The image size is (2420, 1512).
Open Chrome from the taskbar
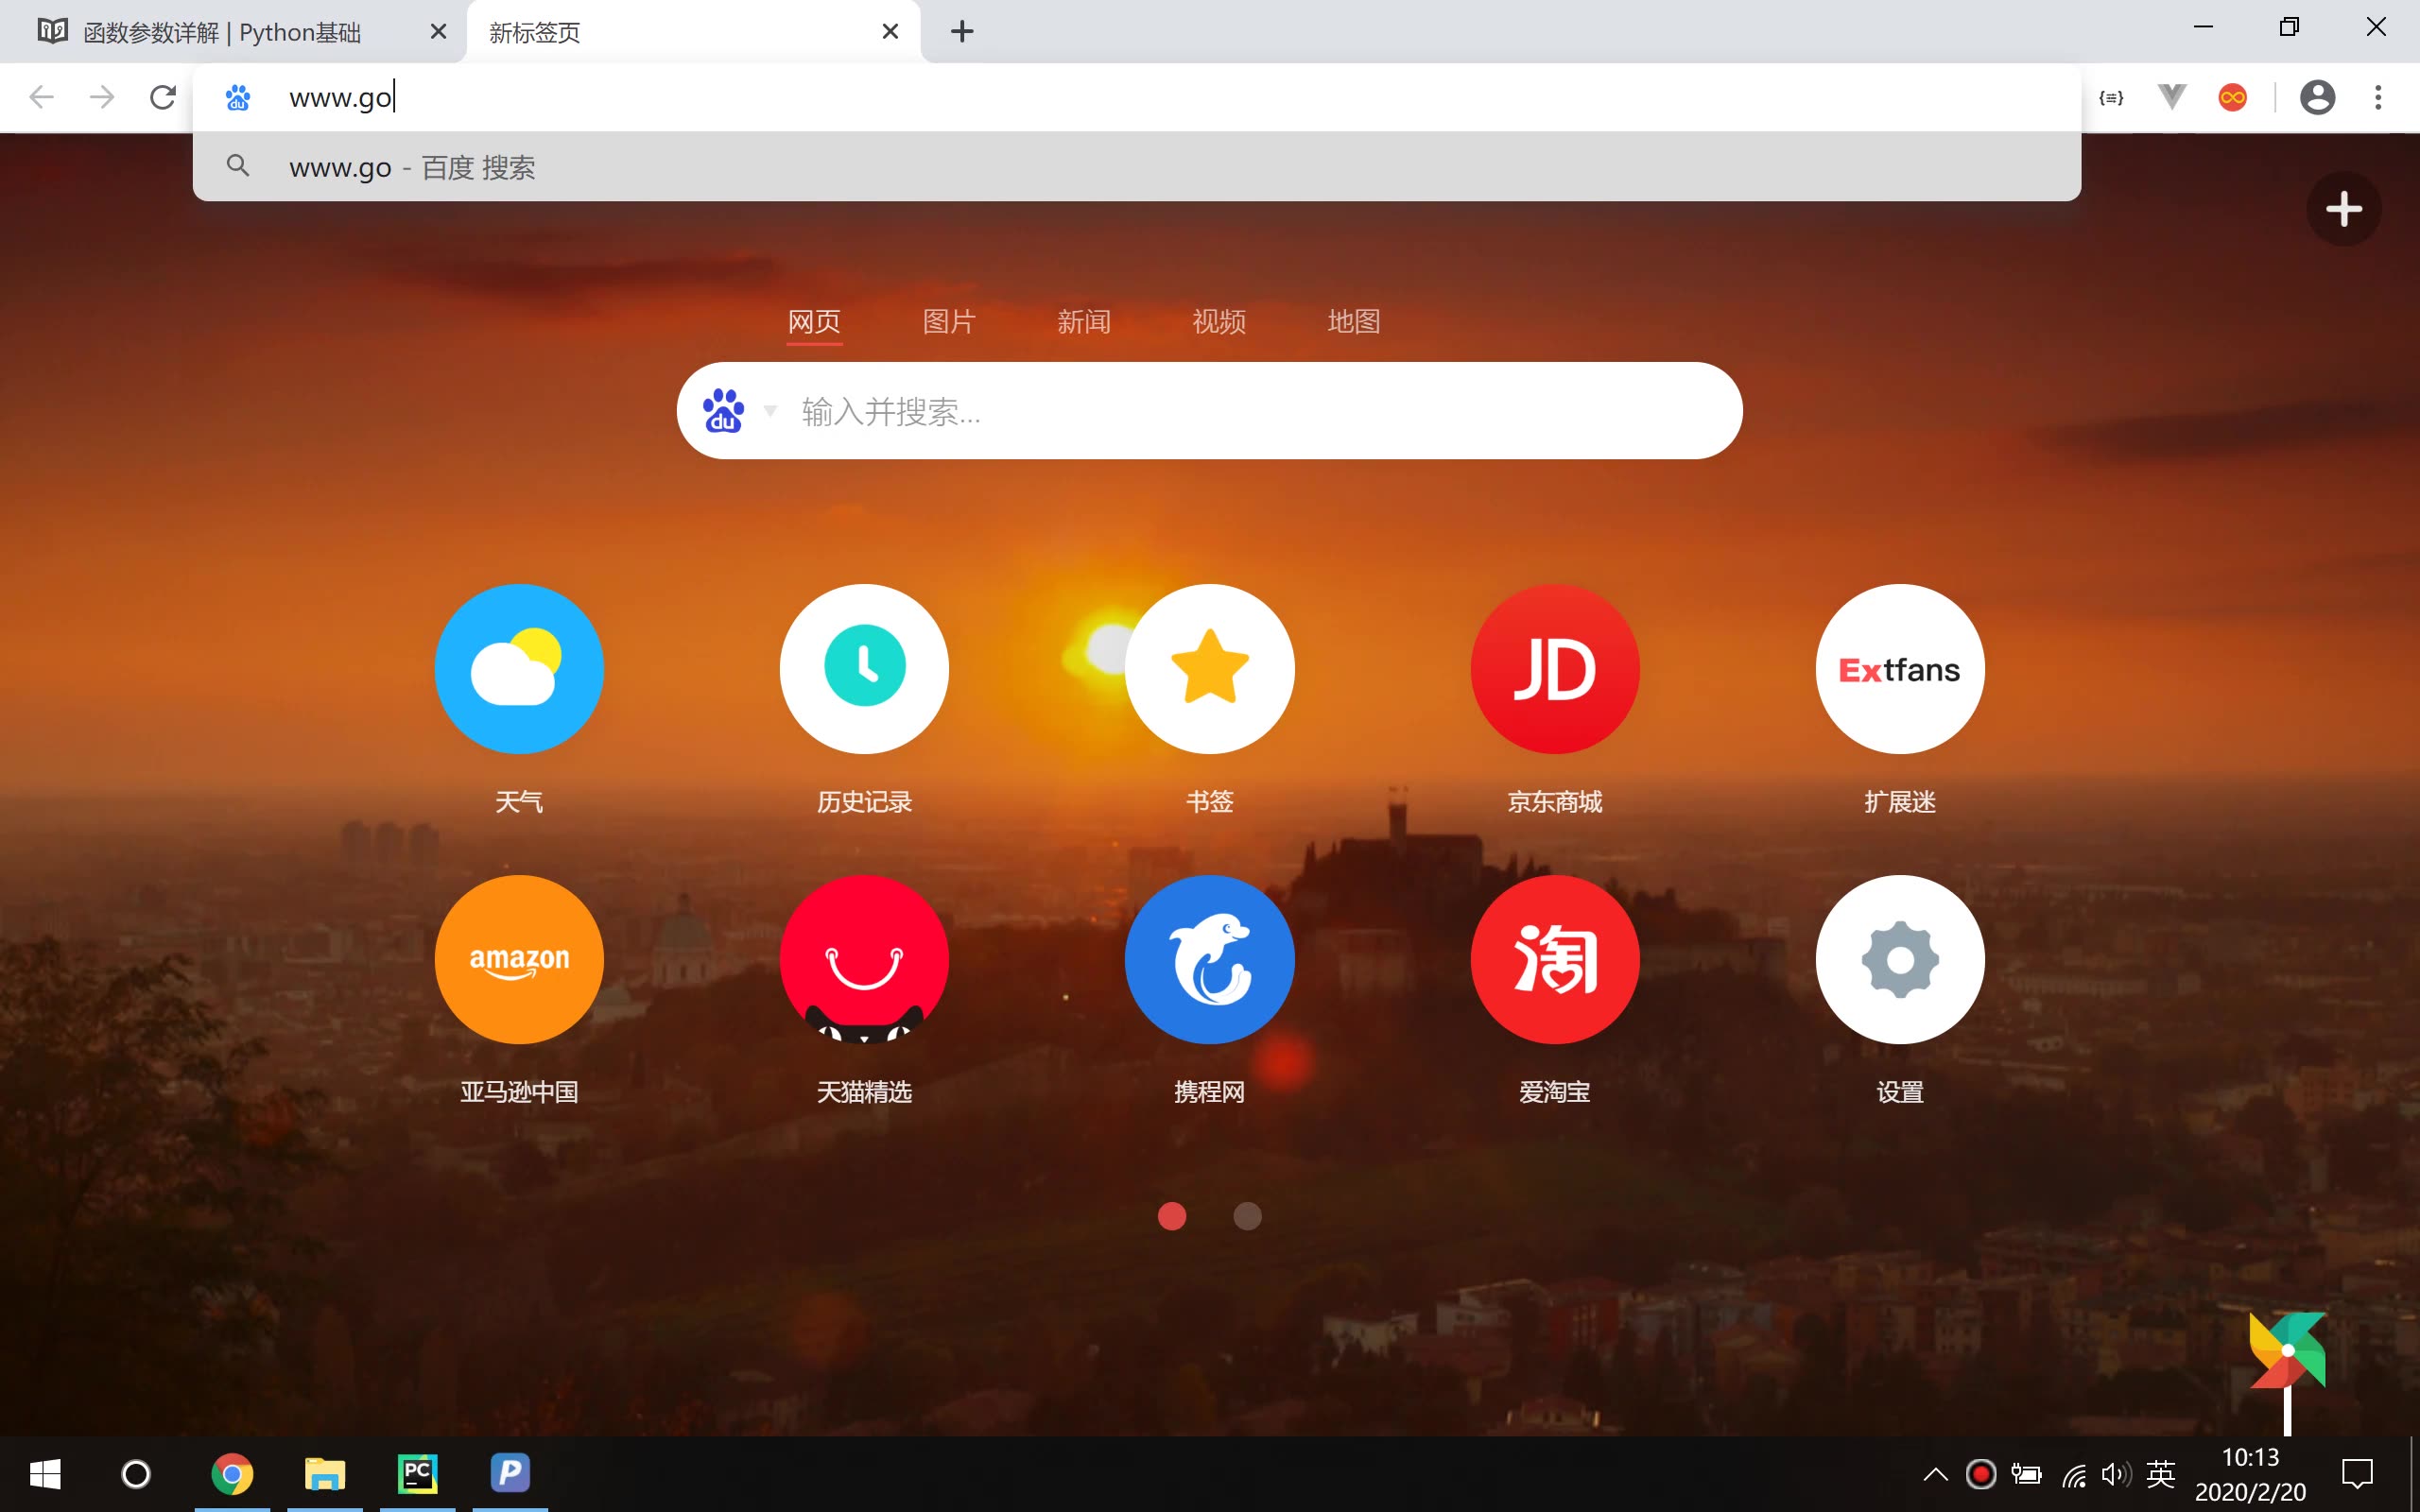[x=232, y=1473]
